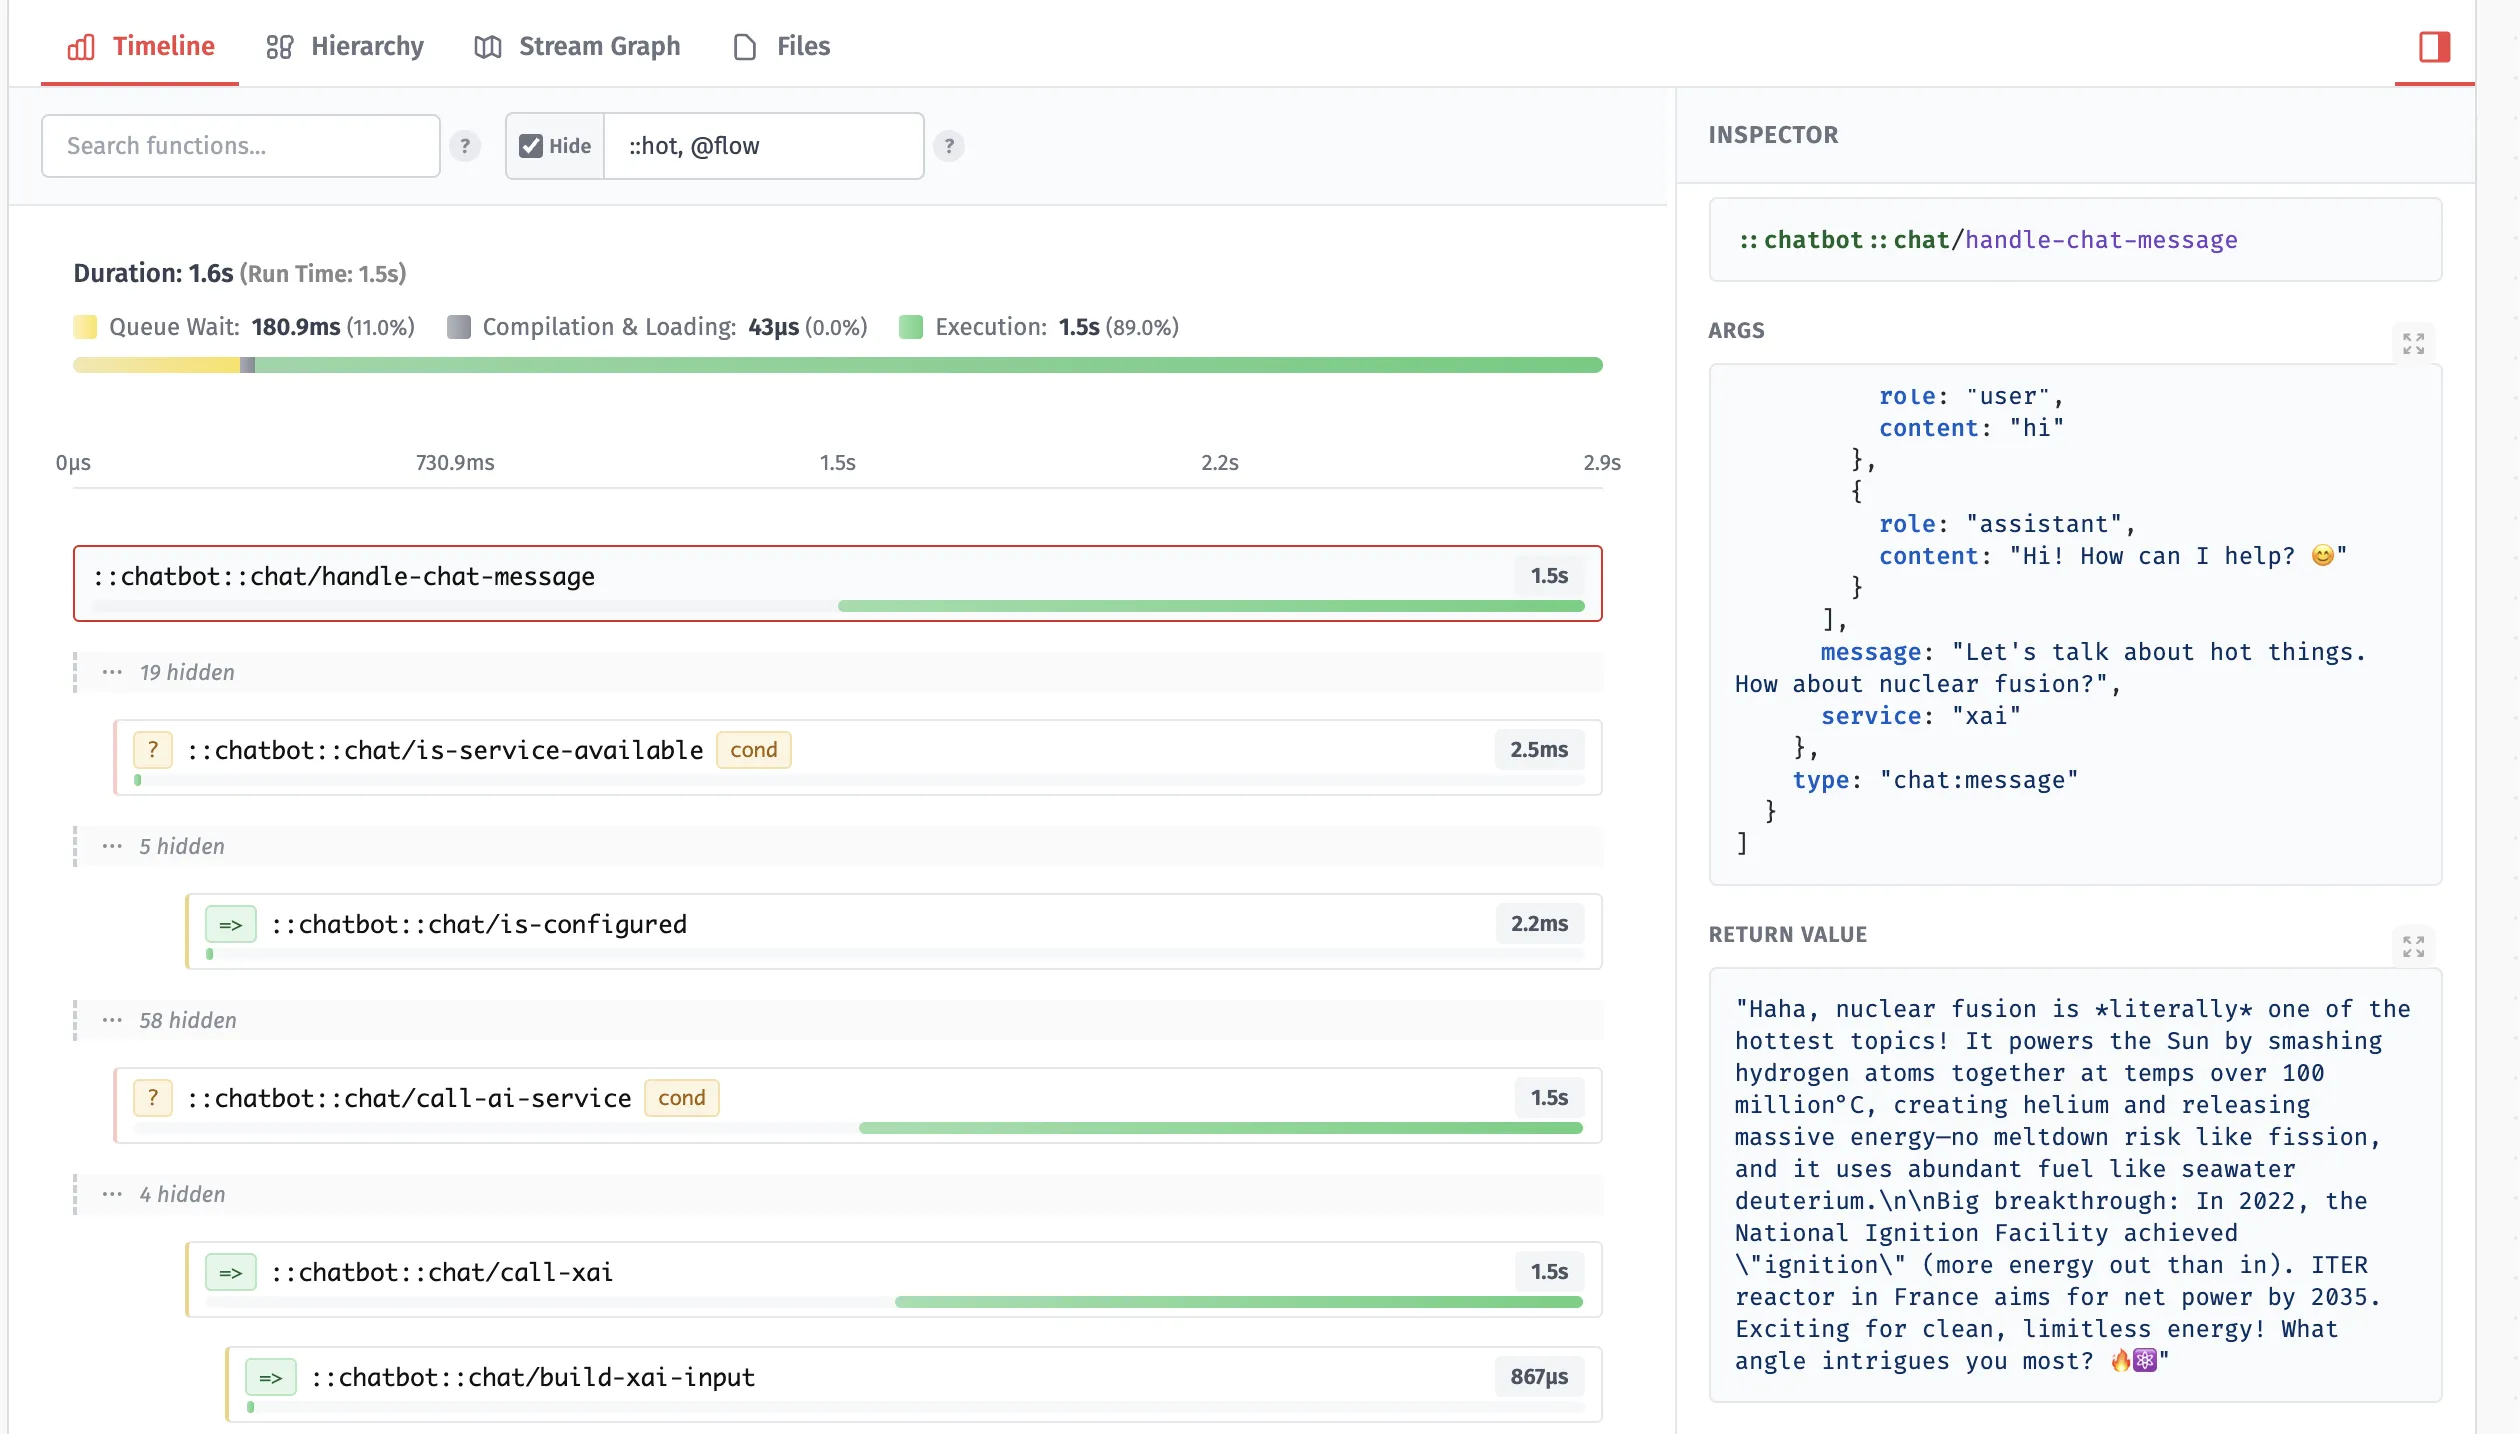Click the dots icon next to 5 hidden
The height and width of the screenshot is (1434, 2520).
click(x=112, y=846)
